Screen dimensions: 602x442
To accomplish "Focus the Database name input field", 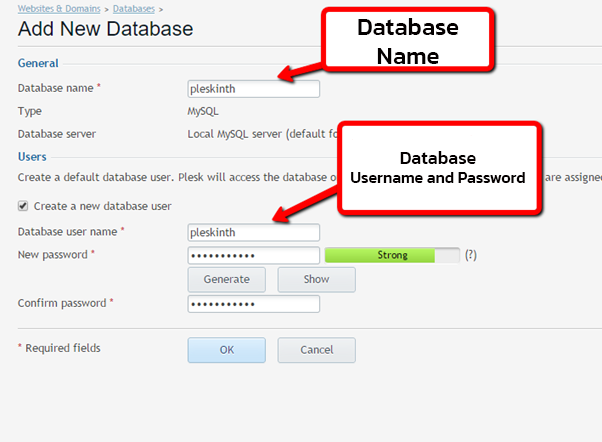I will point(253,89).
